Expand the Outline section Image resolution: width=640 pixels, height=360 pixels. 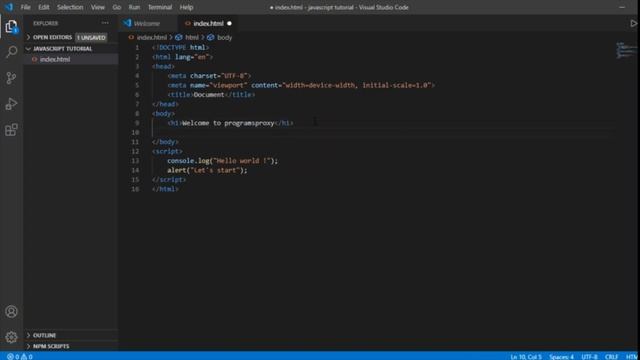[45, 335]
